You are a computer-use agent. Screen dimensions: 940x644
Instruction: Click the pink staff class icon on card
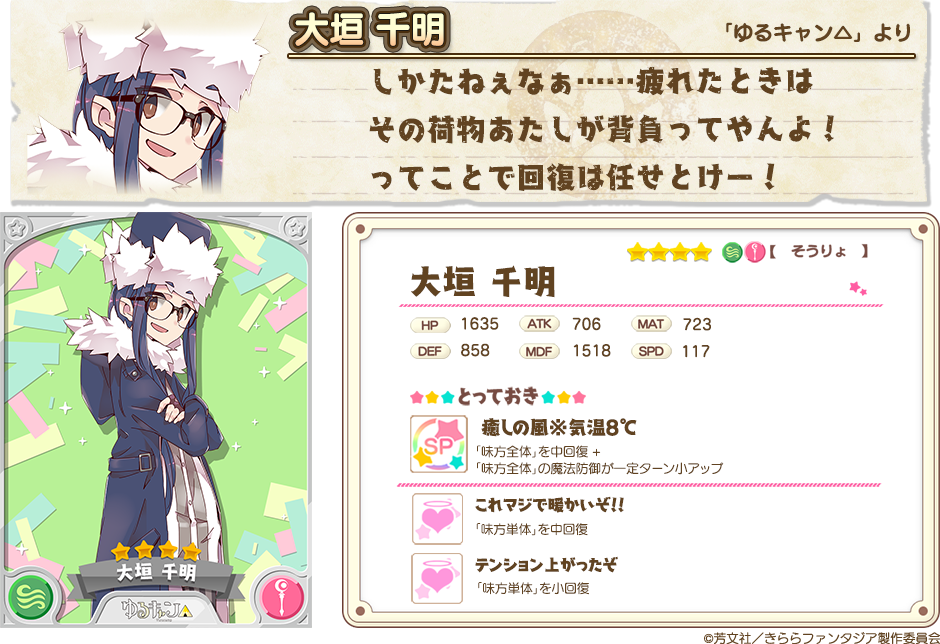click(283, 597)
